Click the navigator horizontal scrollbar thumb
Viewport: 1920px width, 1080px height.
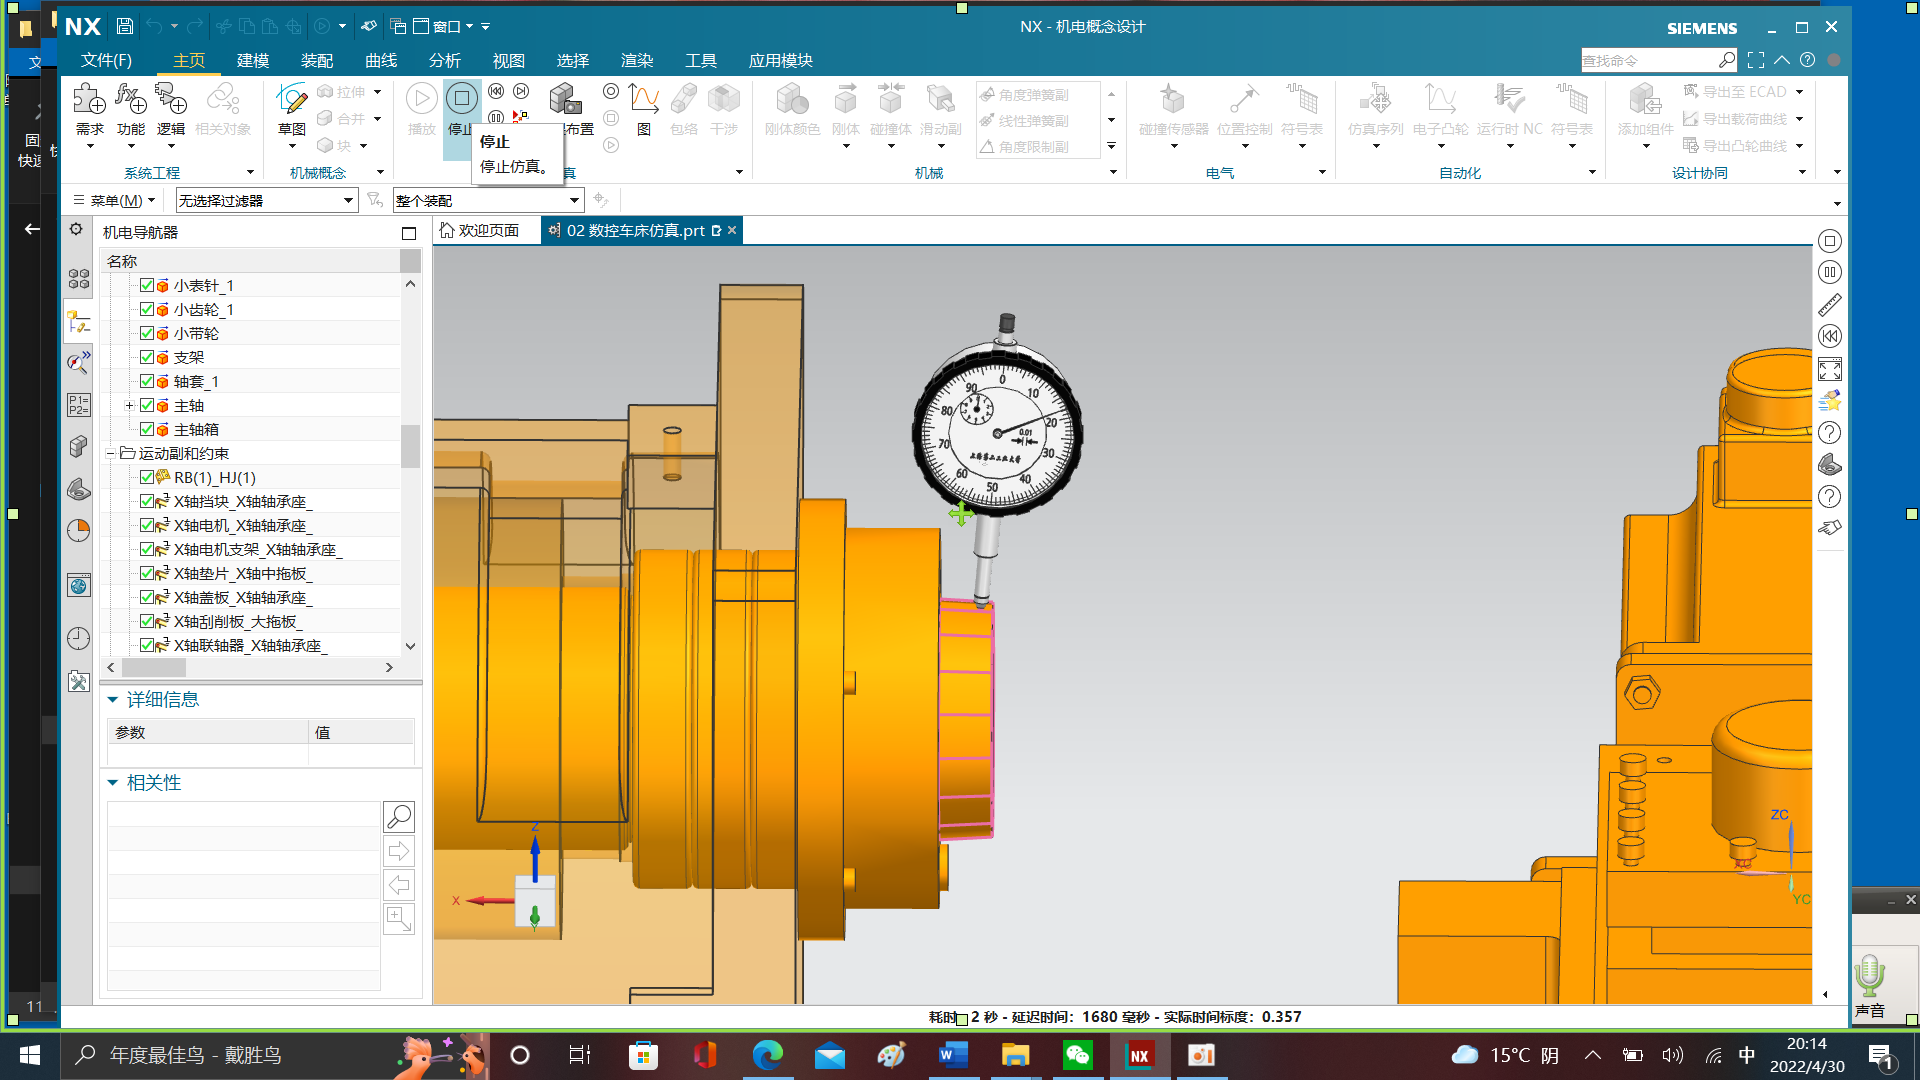152,667
